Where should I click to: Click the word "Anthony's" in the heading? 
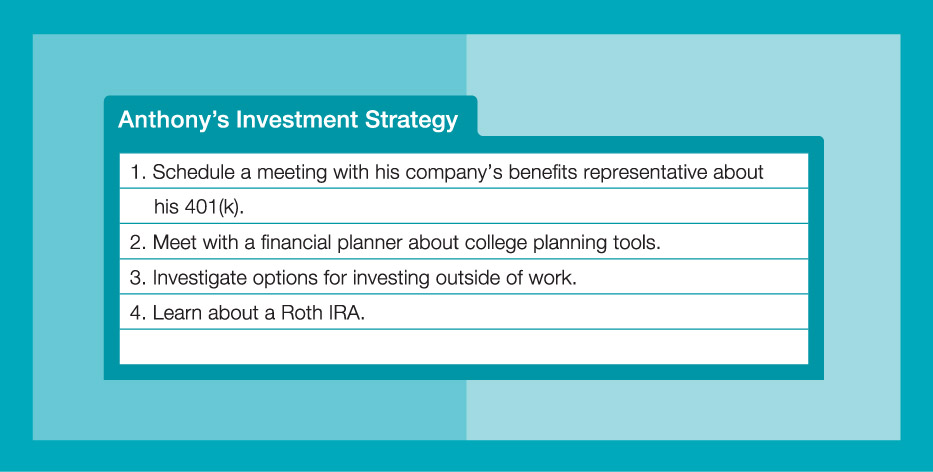(x=163, y=120)
